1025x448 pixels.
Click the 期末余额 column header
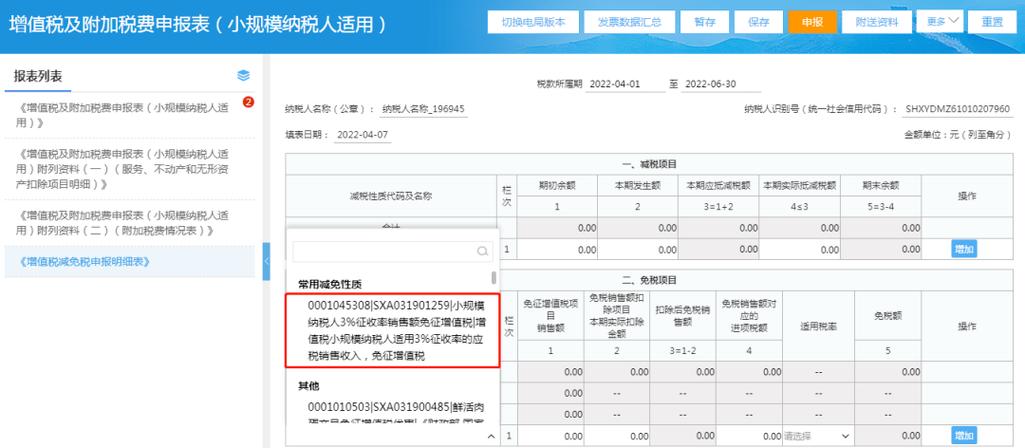pos(881,185)
